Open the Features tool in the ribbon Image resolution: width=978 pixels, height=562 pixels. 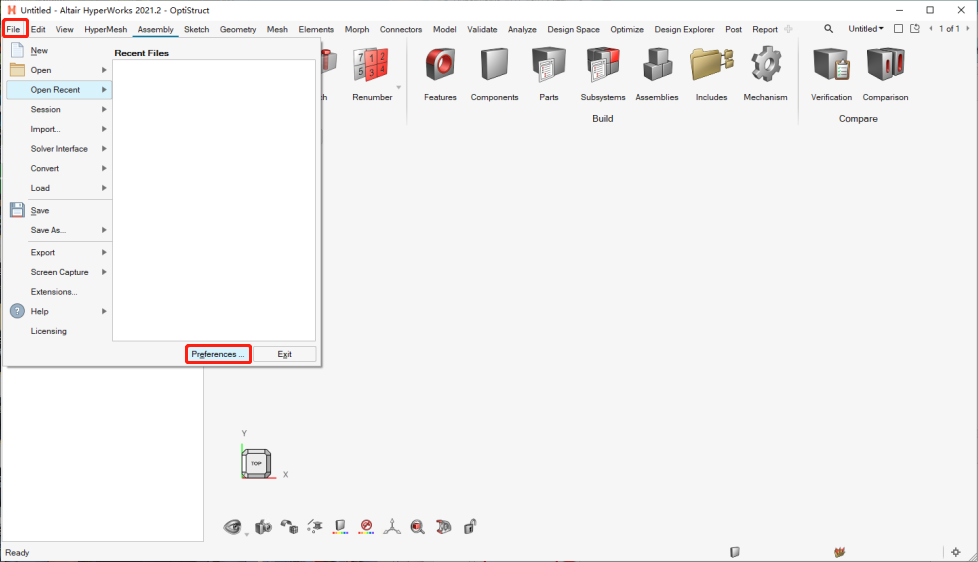[440, 74]
